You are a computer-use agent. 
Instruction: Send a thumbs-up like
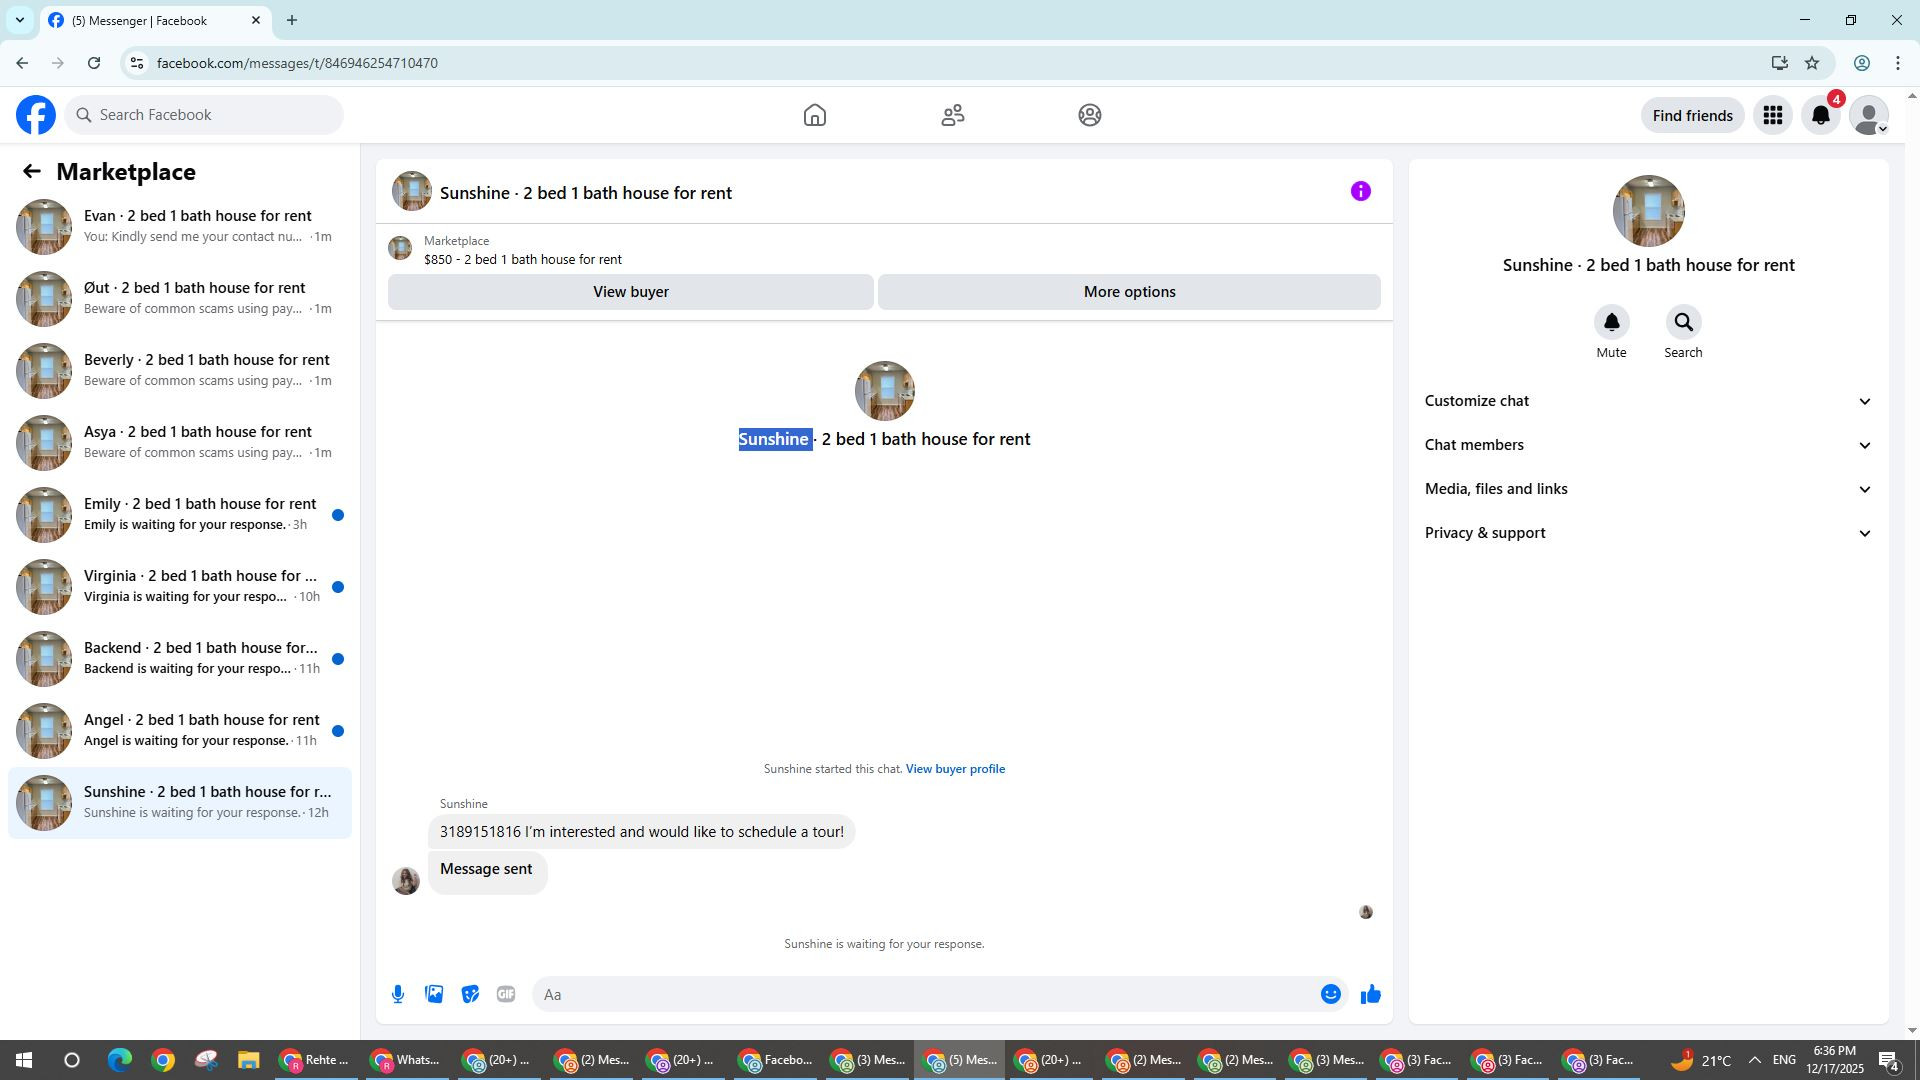pyautogui.click(x=1370, y=994)
